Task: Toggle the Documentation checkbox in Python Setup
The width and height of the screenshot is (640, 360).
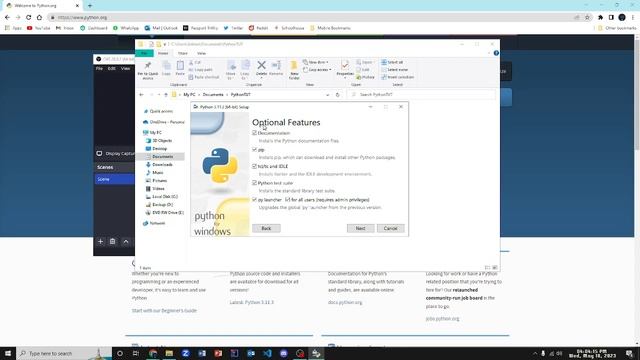Action: 255,133
